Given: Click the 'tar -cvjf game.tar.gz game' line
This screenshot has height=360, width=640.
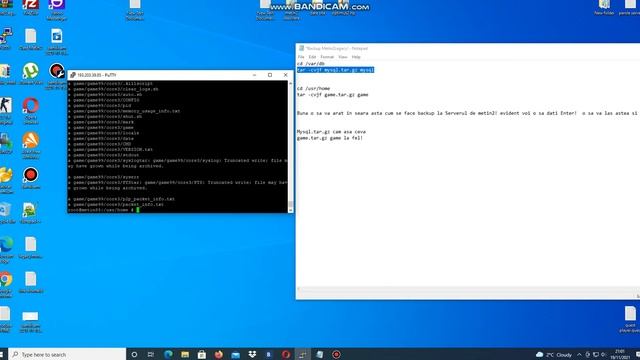Looking at the screenshot, I should coord(333,95).
